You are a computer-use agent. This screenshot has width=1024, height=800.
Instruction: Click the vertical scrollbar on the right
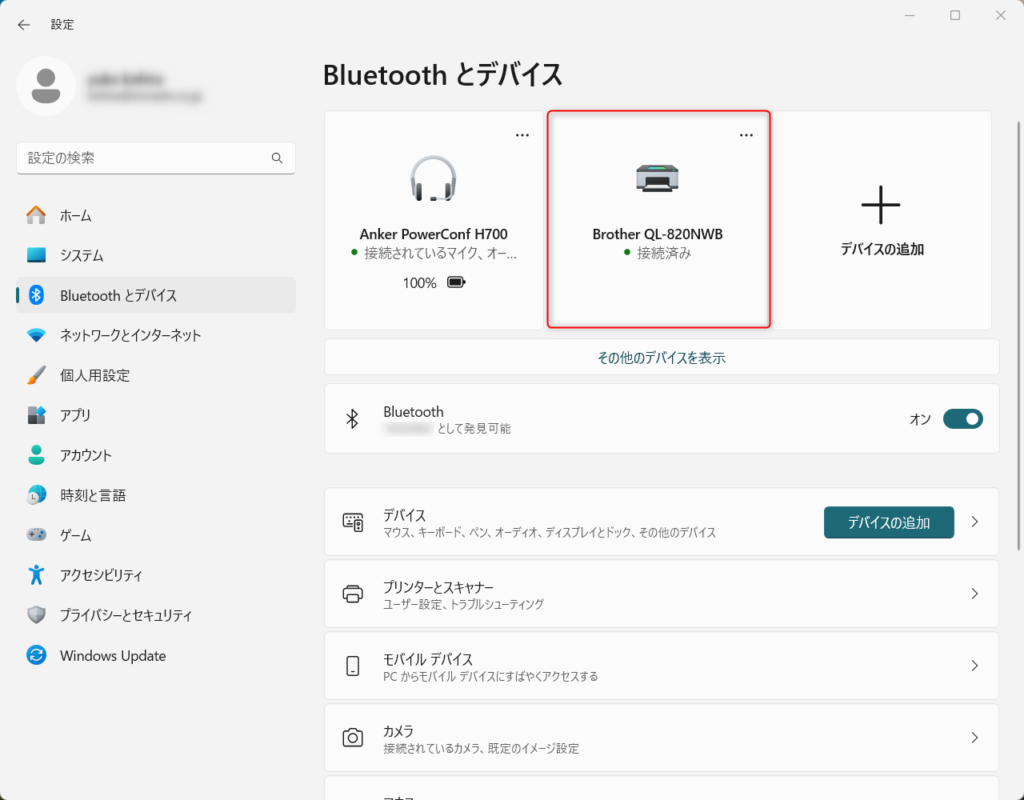coord(1018,300)
